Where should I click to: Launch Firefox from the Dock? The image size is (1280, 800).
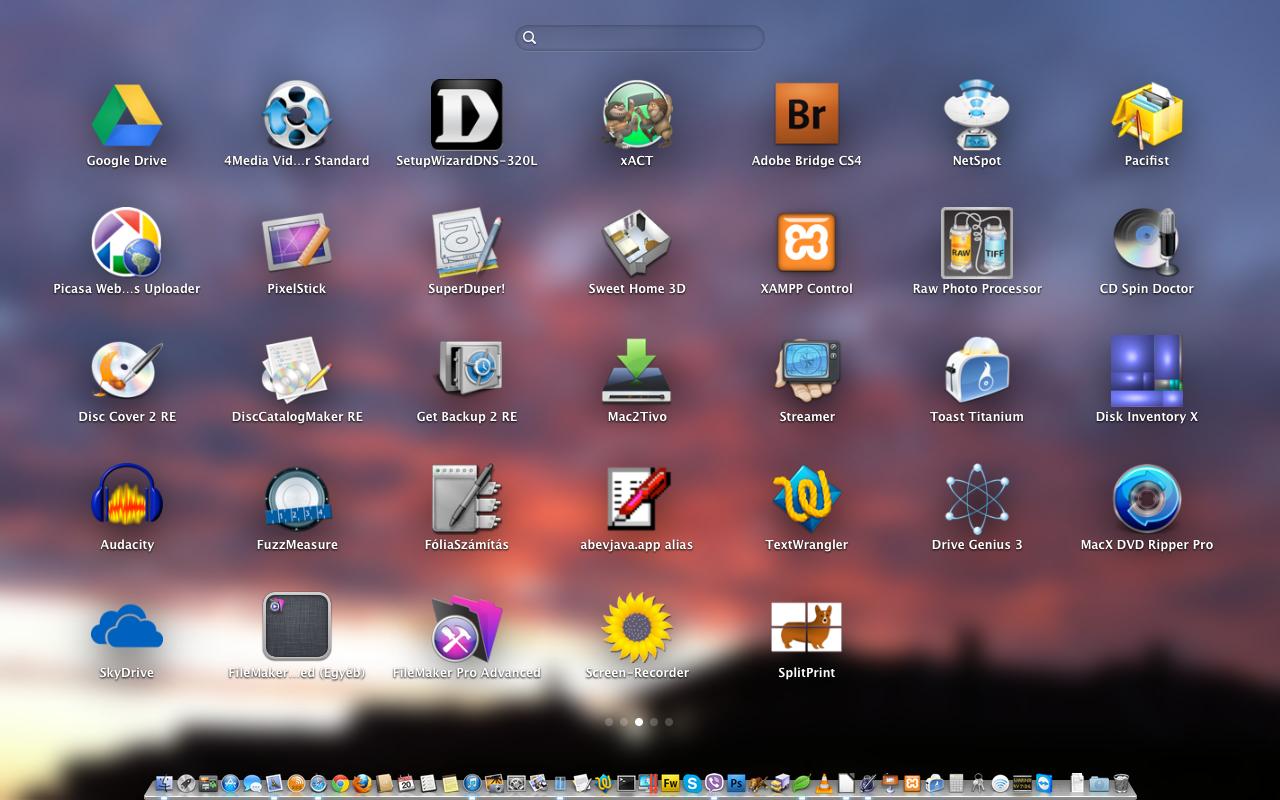[362, 783]
